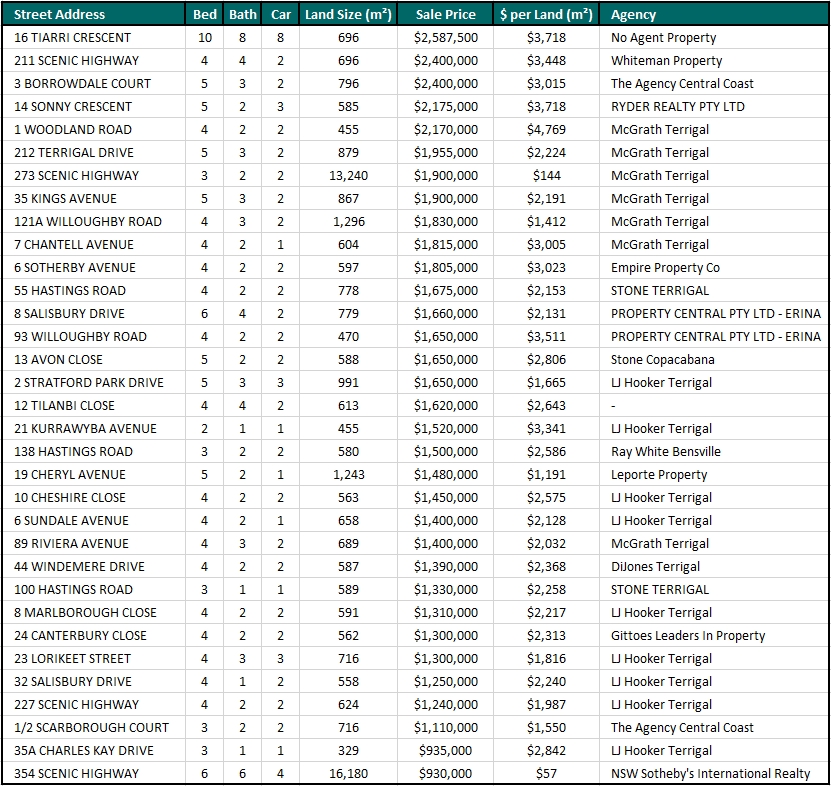Click the $2,587,500 sale price cell
This screenshot has height=786, width=831.
tap(446, 38)
